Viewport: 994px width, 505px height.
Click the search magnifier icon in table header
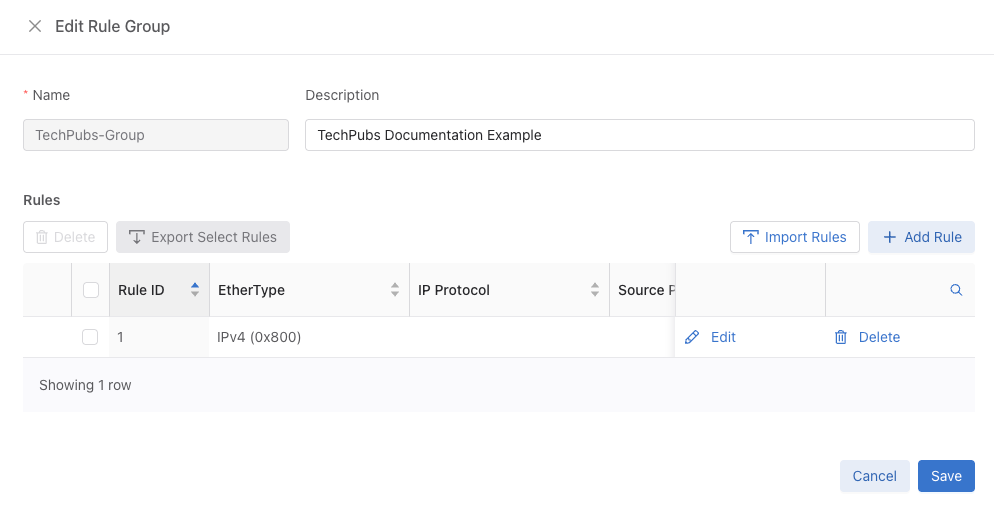(956, 290)
